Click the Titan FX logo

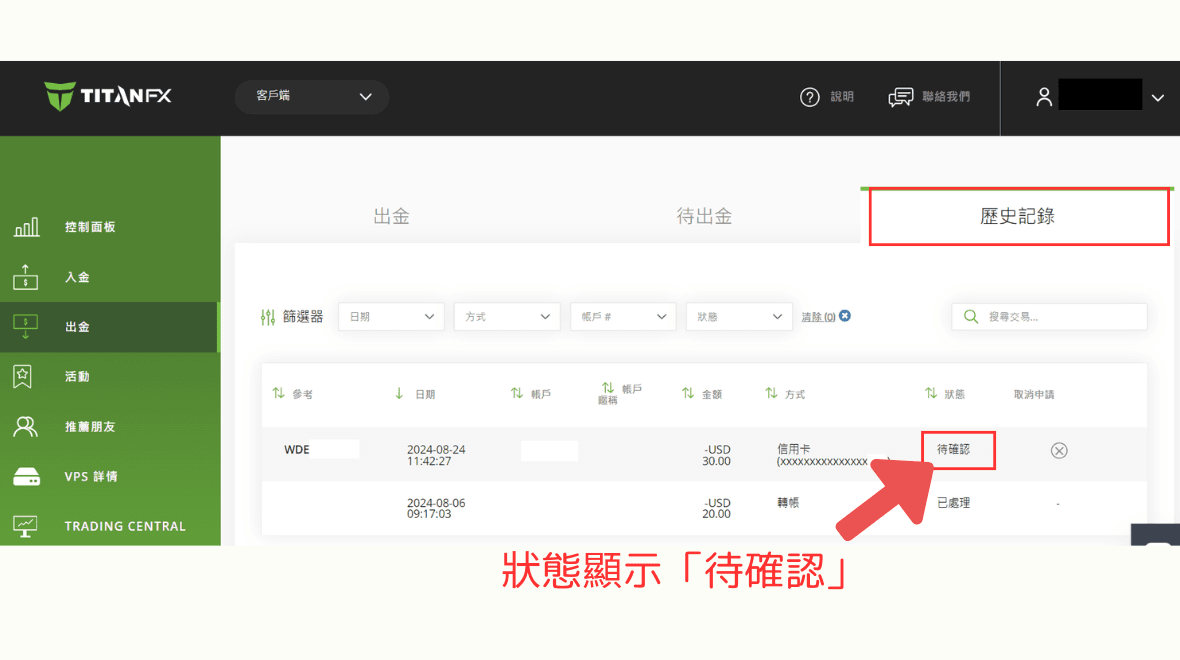tap(108, 97)
